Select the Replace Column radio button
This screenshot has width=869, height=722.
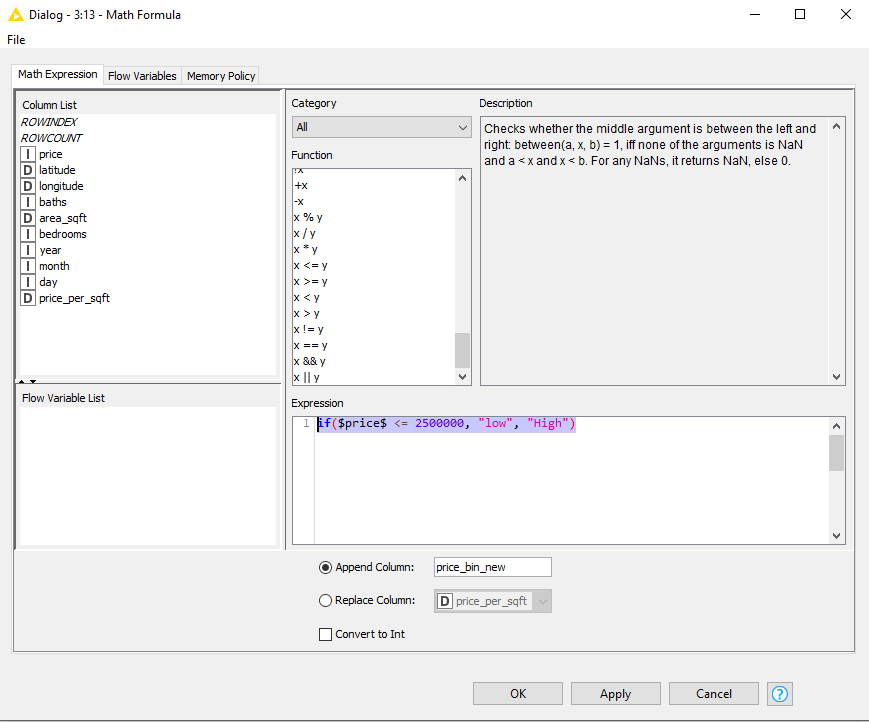point(325,600)
